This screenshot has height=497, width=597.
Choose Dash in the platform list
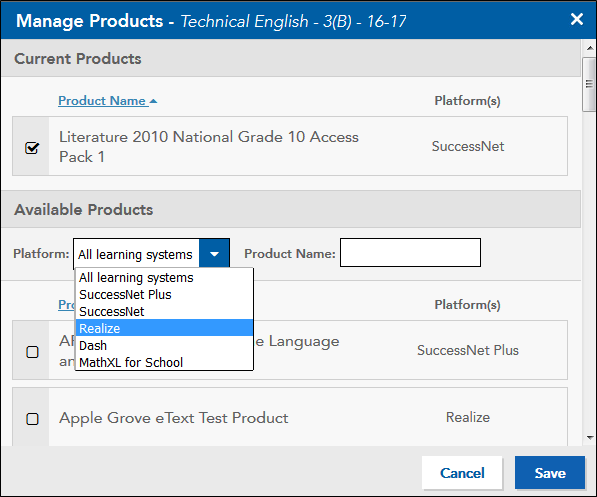[x=164, y=345]
